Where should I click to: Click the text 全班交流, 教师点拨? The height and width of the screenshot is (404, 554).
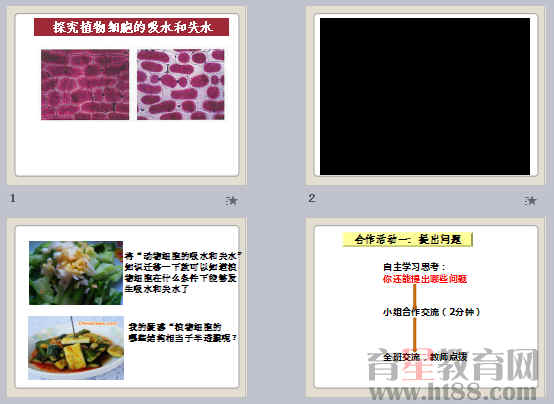[425, 357]
